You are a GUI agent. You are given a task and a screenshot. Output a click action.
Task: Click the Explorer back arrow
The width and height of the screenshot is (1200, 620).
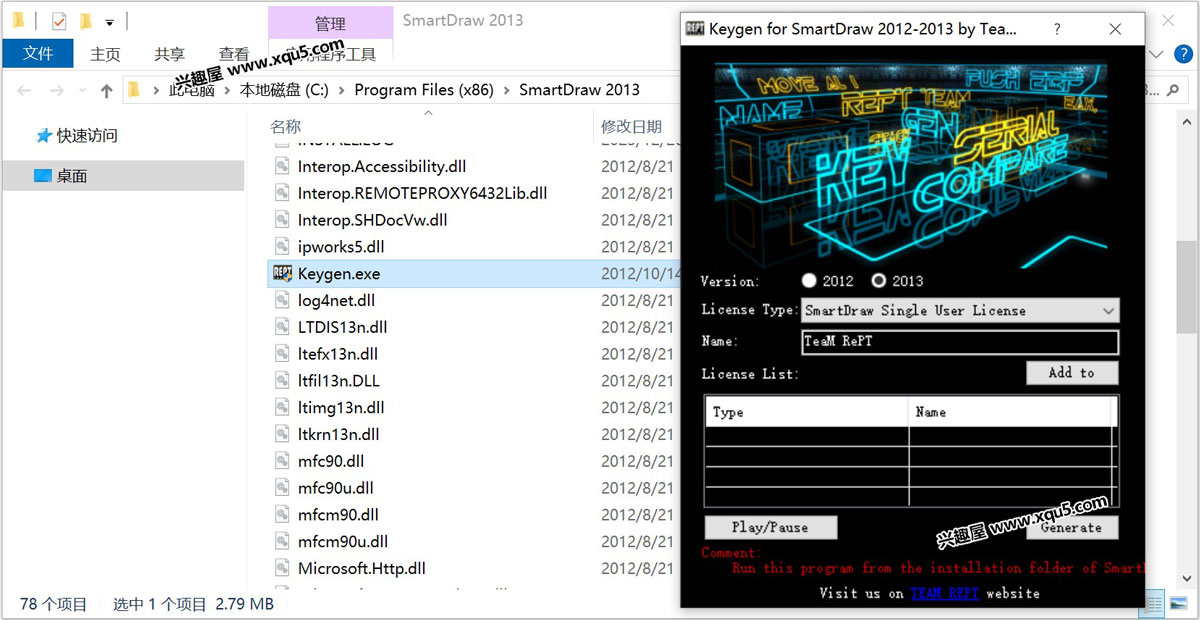tap(24, 90)
